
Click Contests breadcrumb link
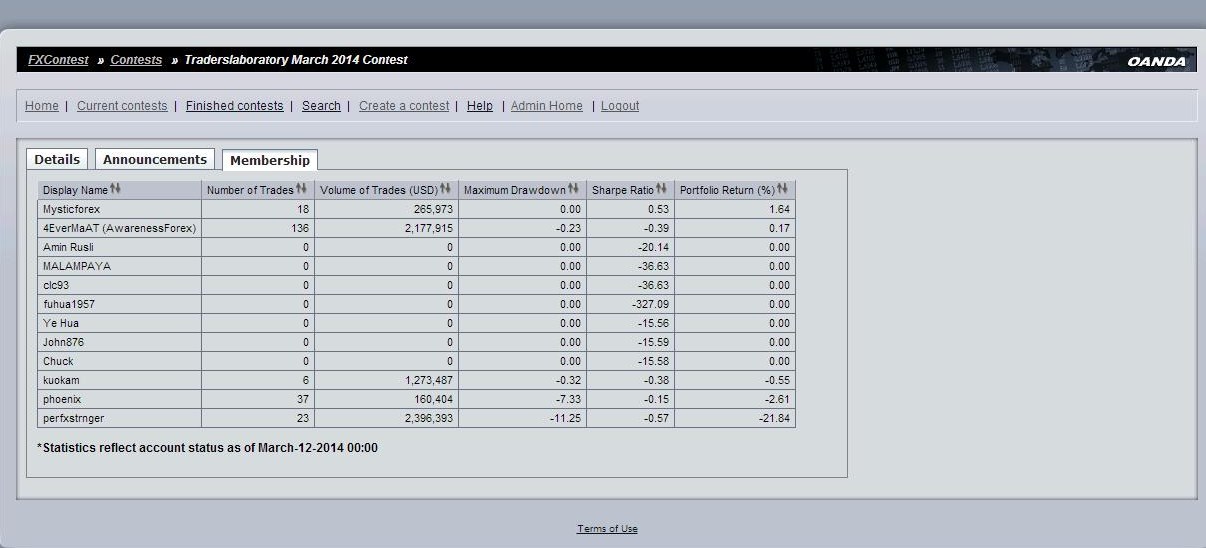coord(136,60)
